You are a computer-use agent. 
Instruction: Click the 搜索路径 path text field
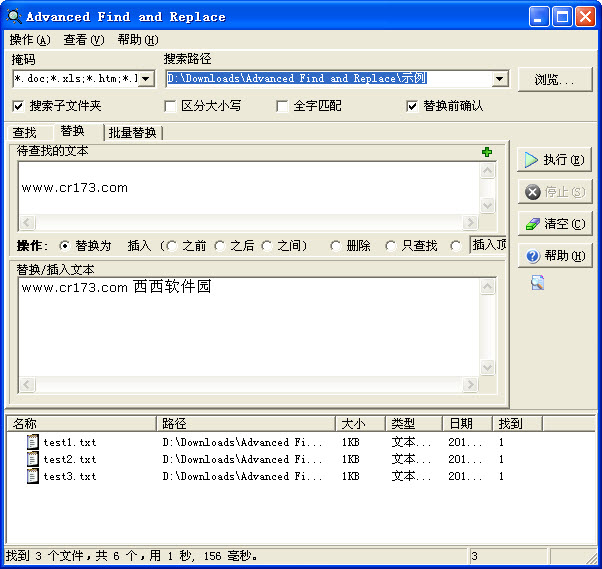[x=329, y=79]
